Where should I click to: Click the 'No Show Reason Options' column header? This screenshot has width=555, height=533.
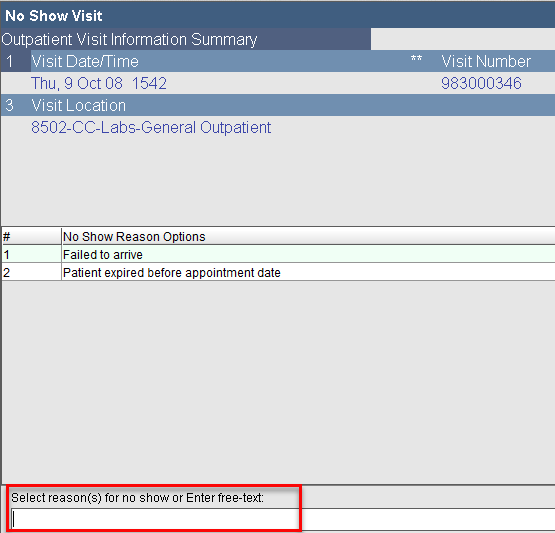[x=308, y=236]
